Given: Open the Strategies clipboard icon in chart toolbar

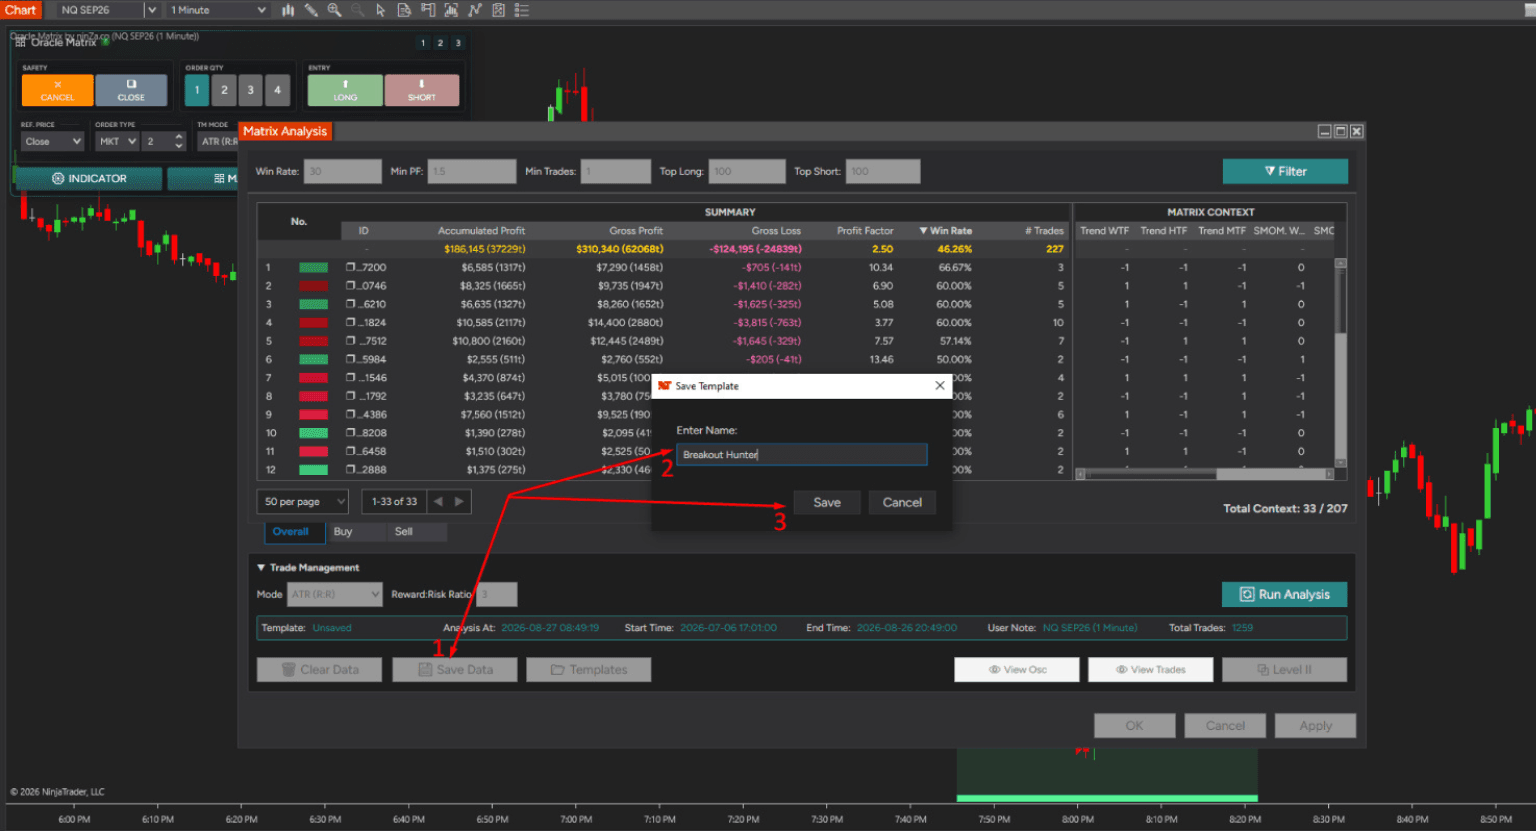Looking at the screenshot, I should pyautogui.click(x=498, y=10).
